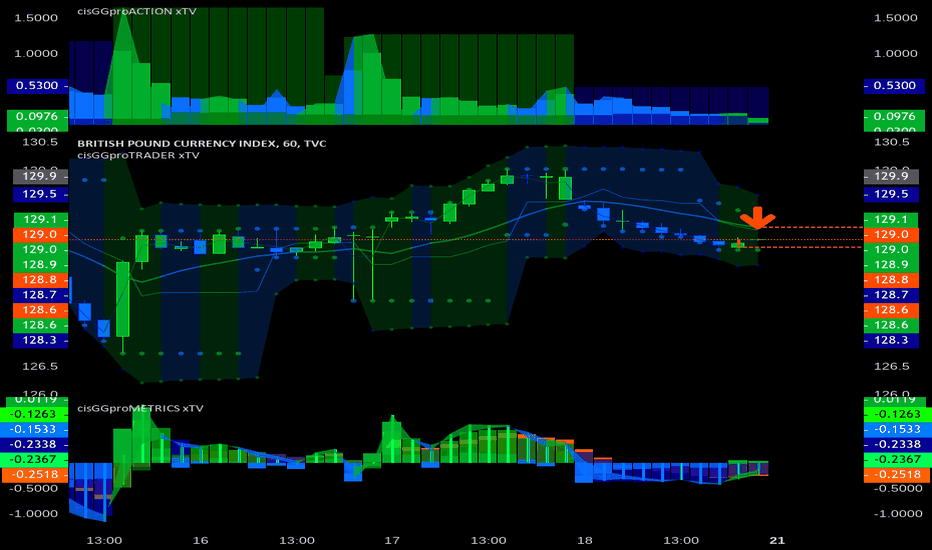Click 1.5000 value on right scale
This screenshot has width=932, height=550.
click(896, 18)
